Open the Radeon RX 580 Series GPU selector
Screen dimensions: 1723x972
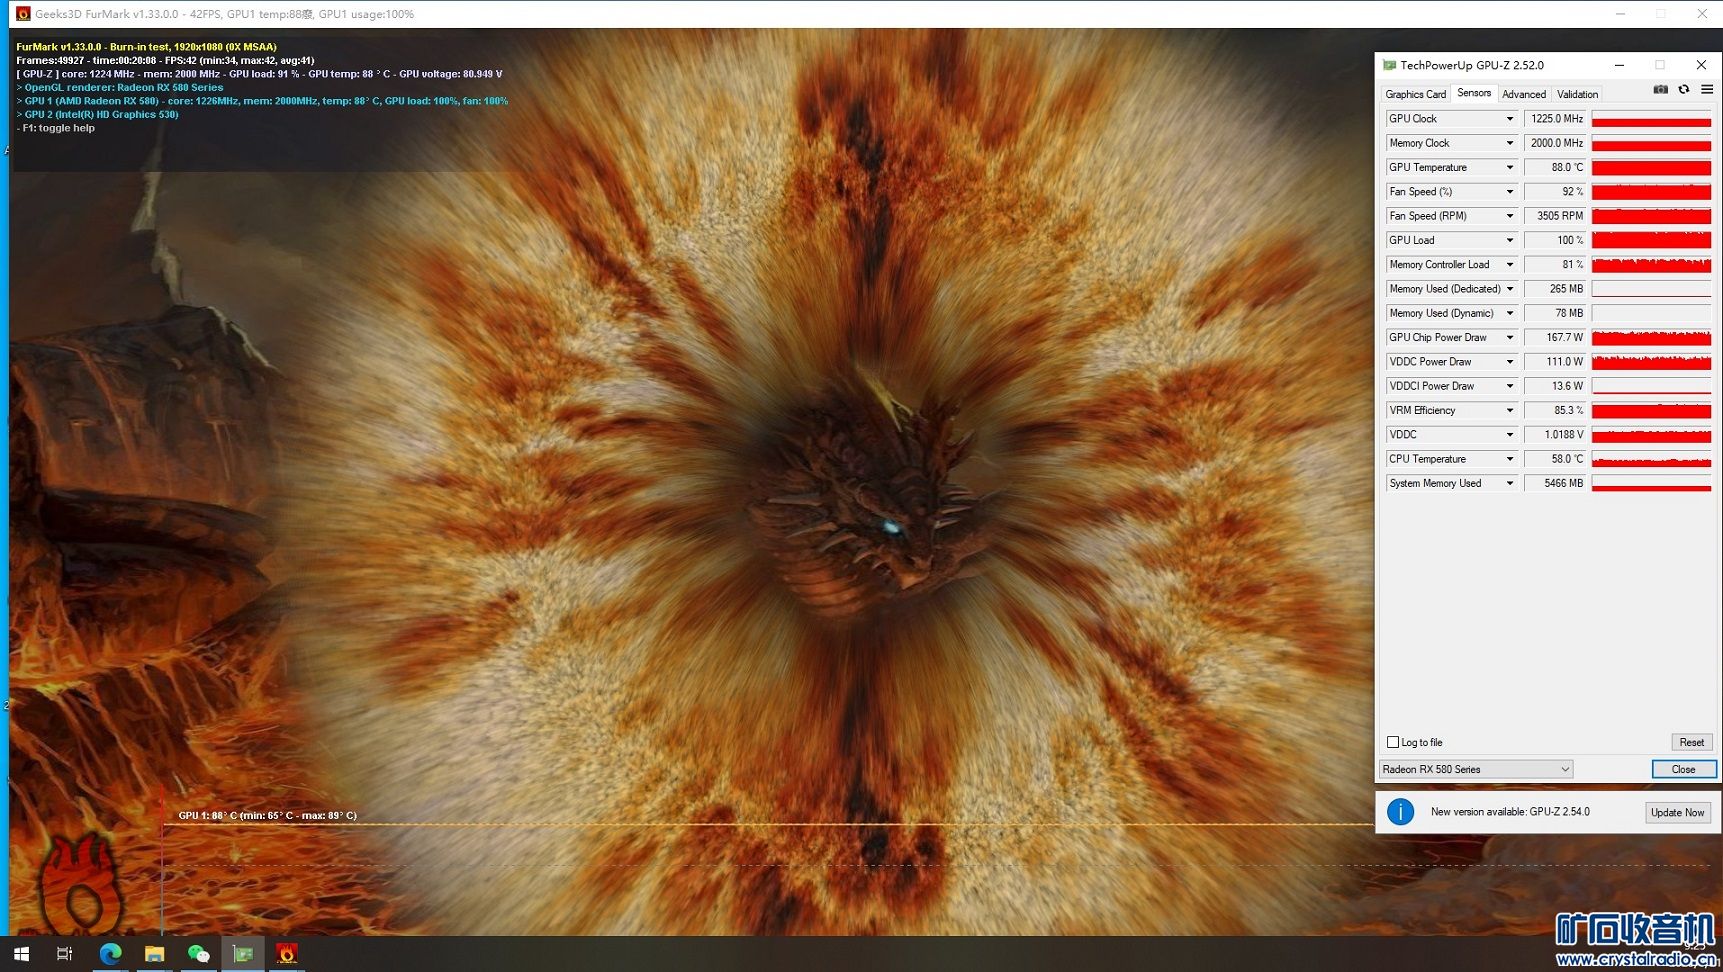pyautogui.click(x=1476, y=769)
